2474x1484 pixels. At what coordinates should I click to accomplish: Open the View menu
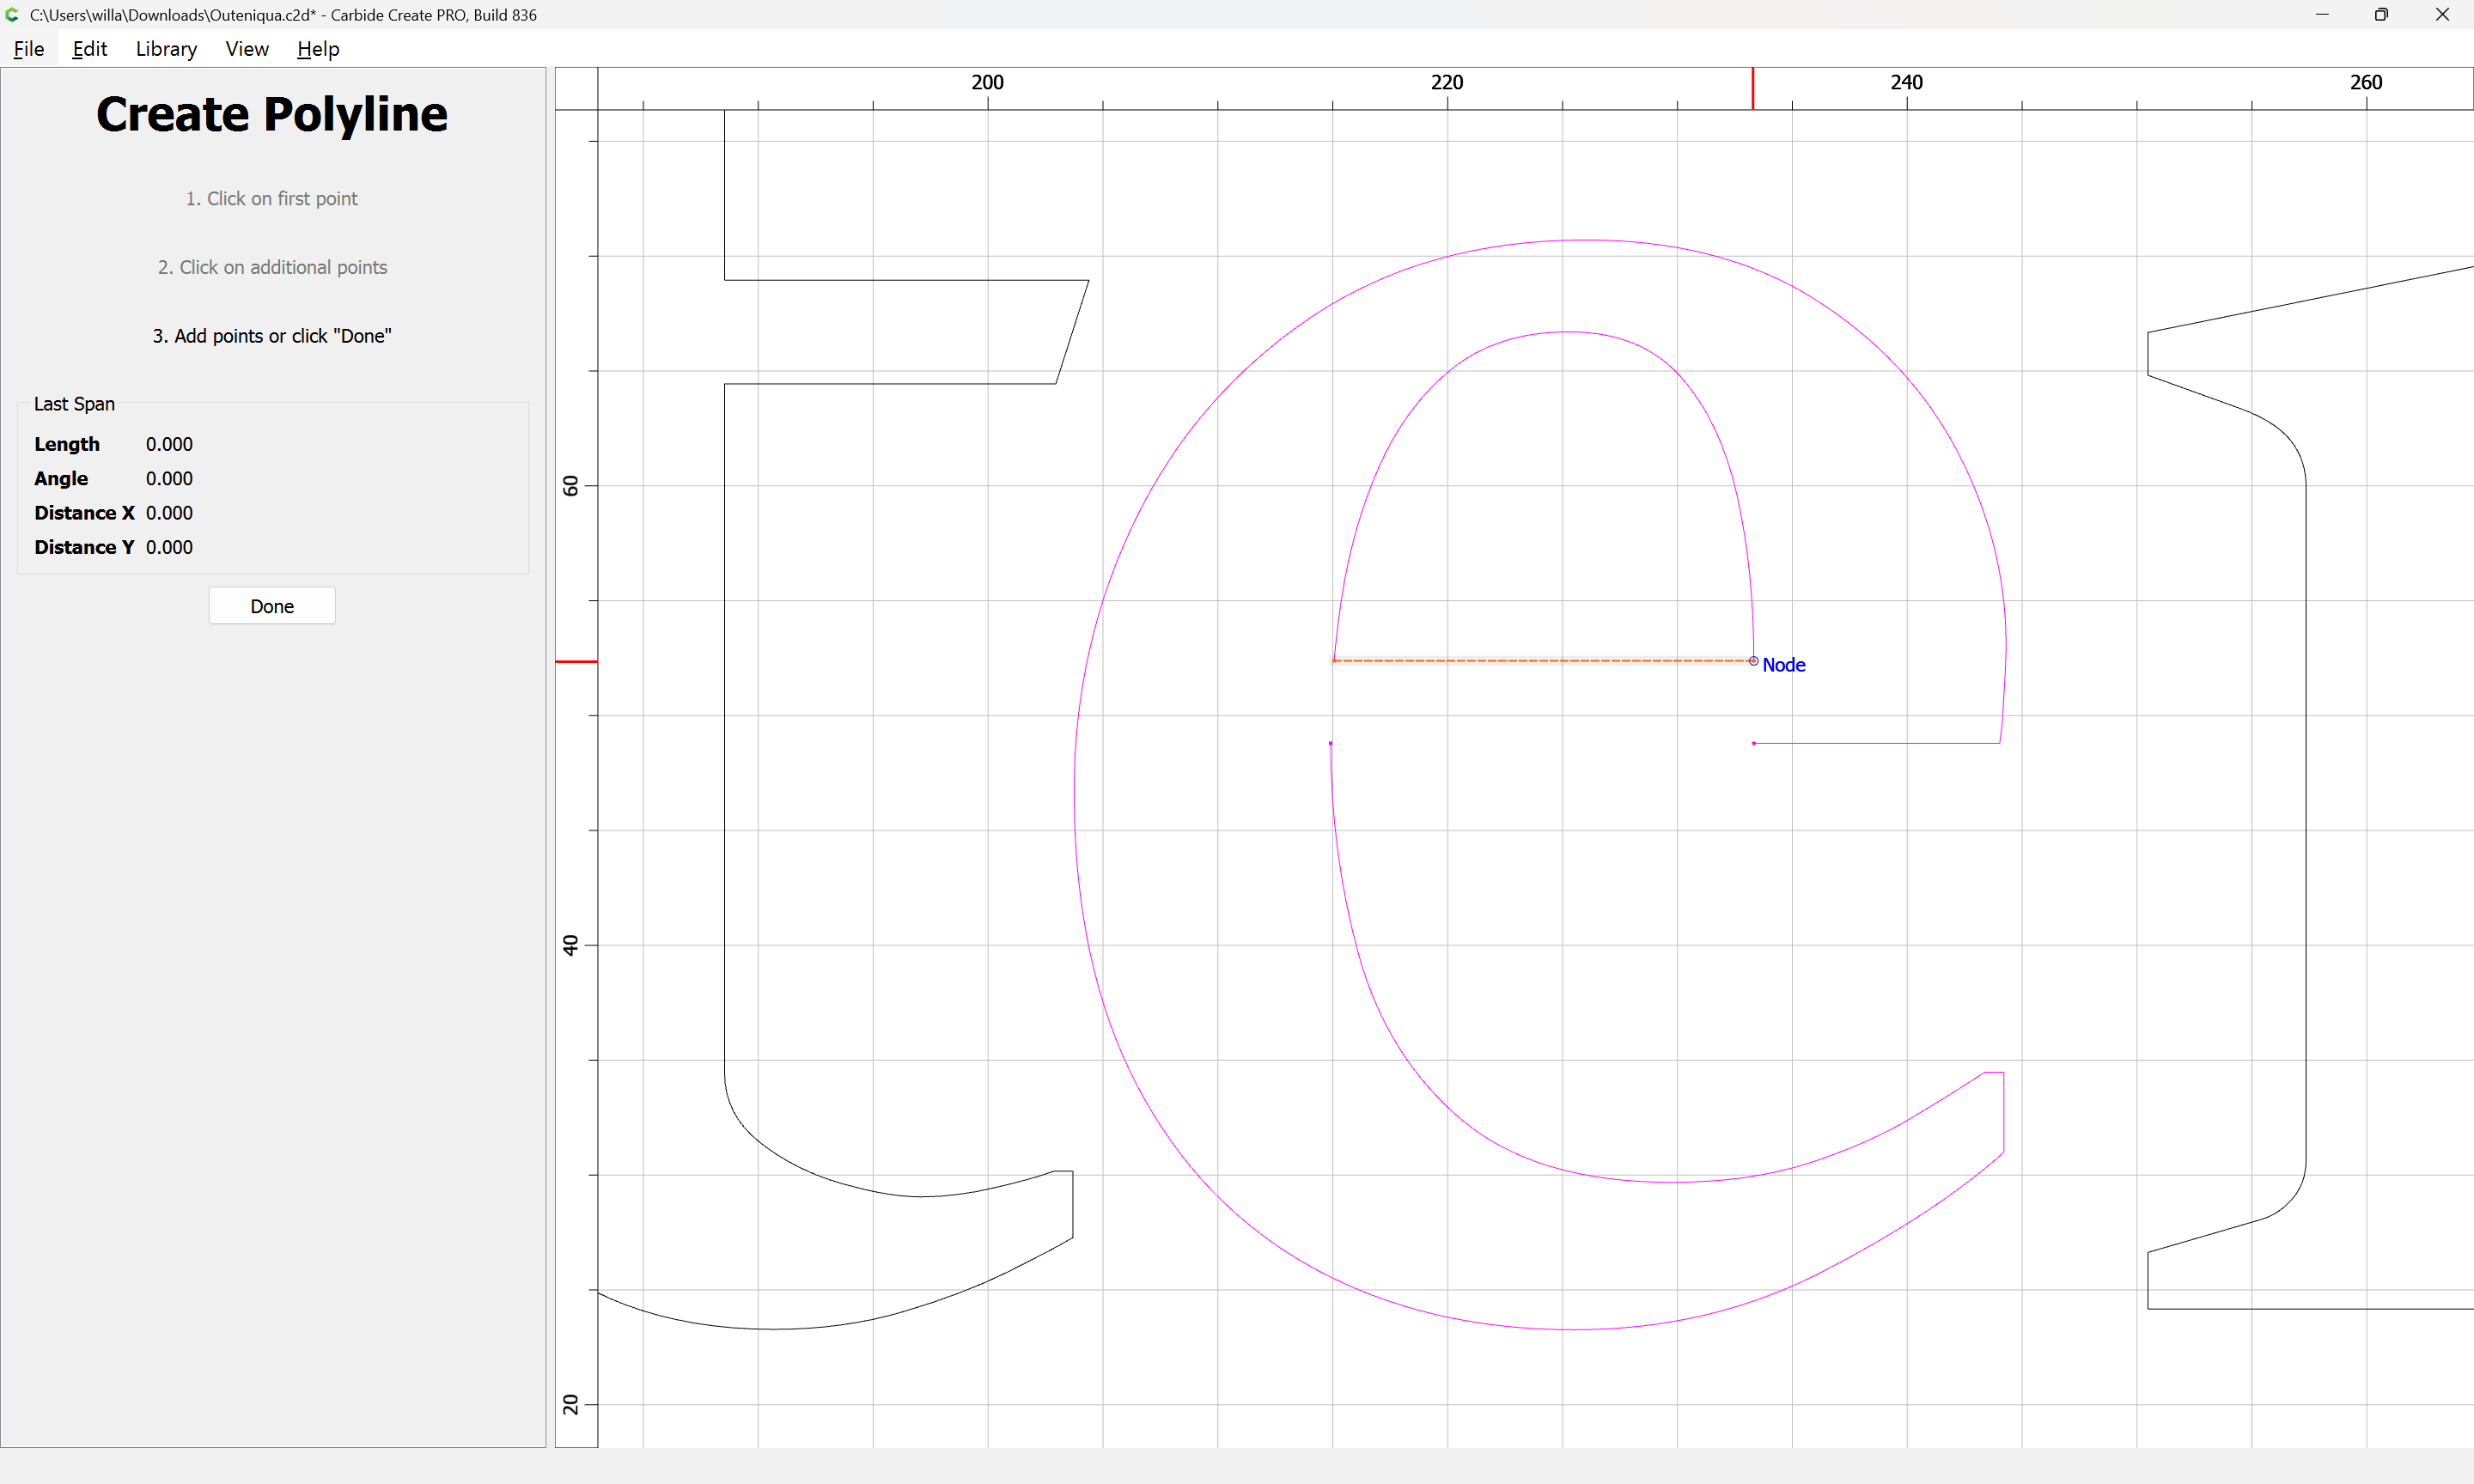(247, 49)
